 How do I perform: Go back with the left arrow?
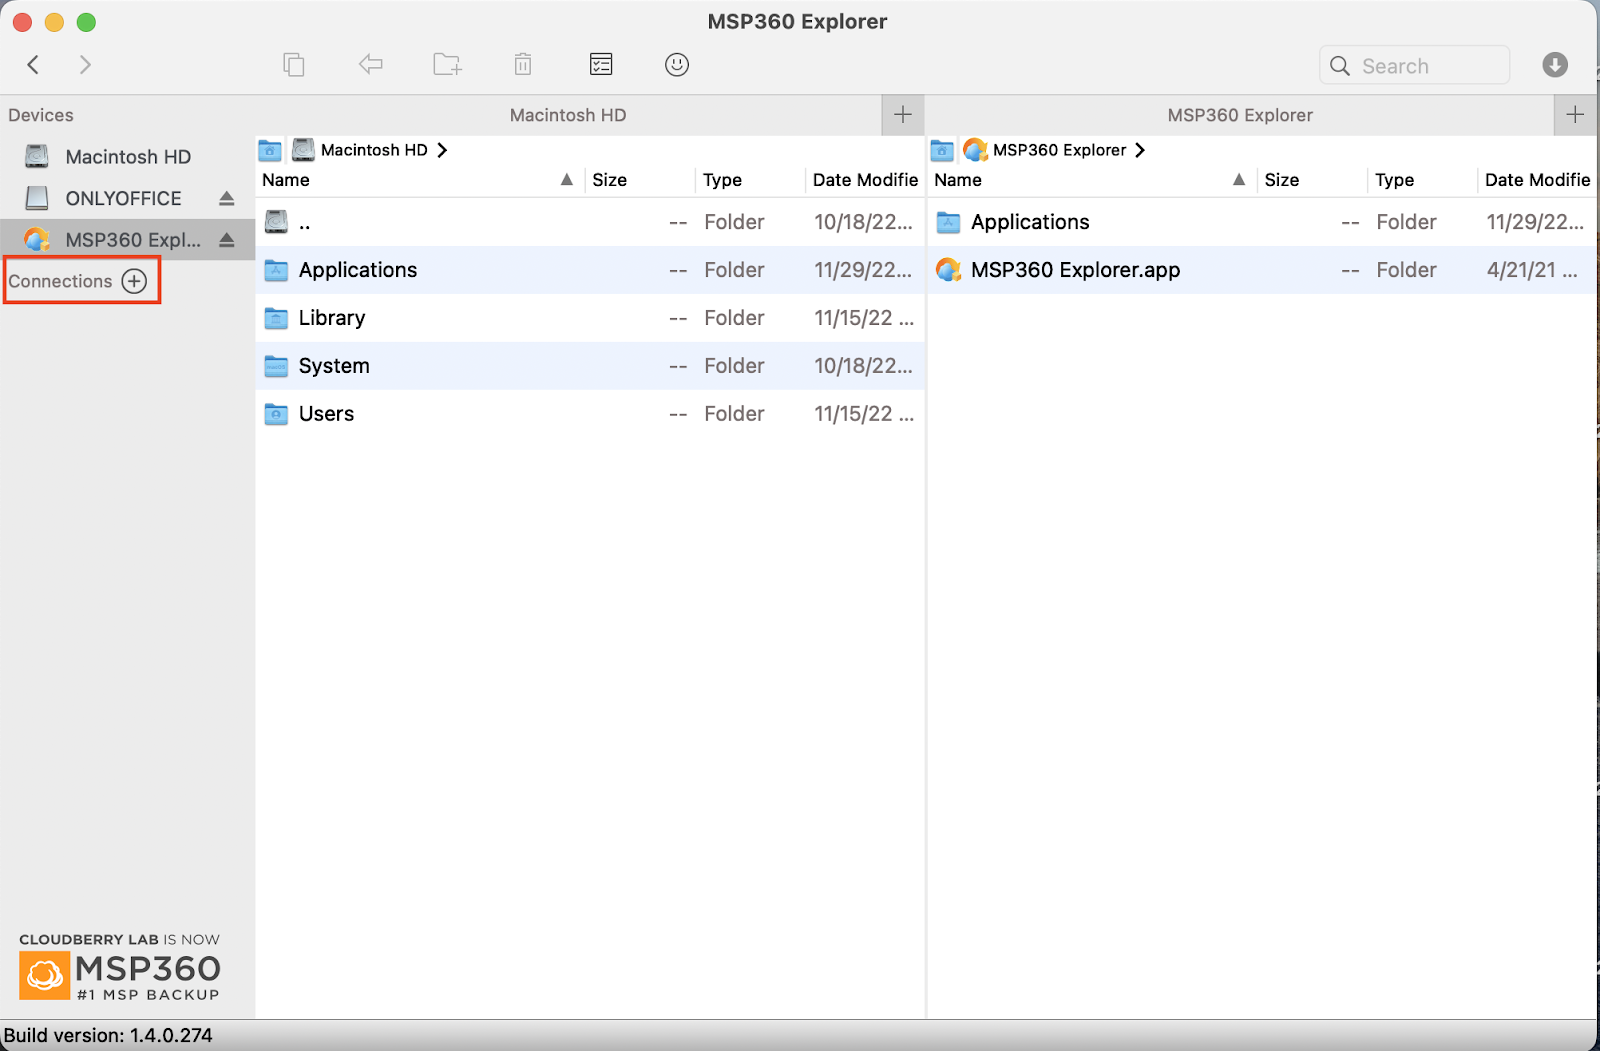pyautogui.click(x=33, y=65)
